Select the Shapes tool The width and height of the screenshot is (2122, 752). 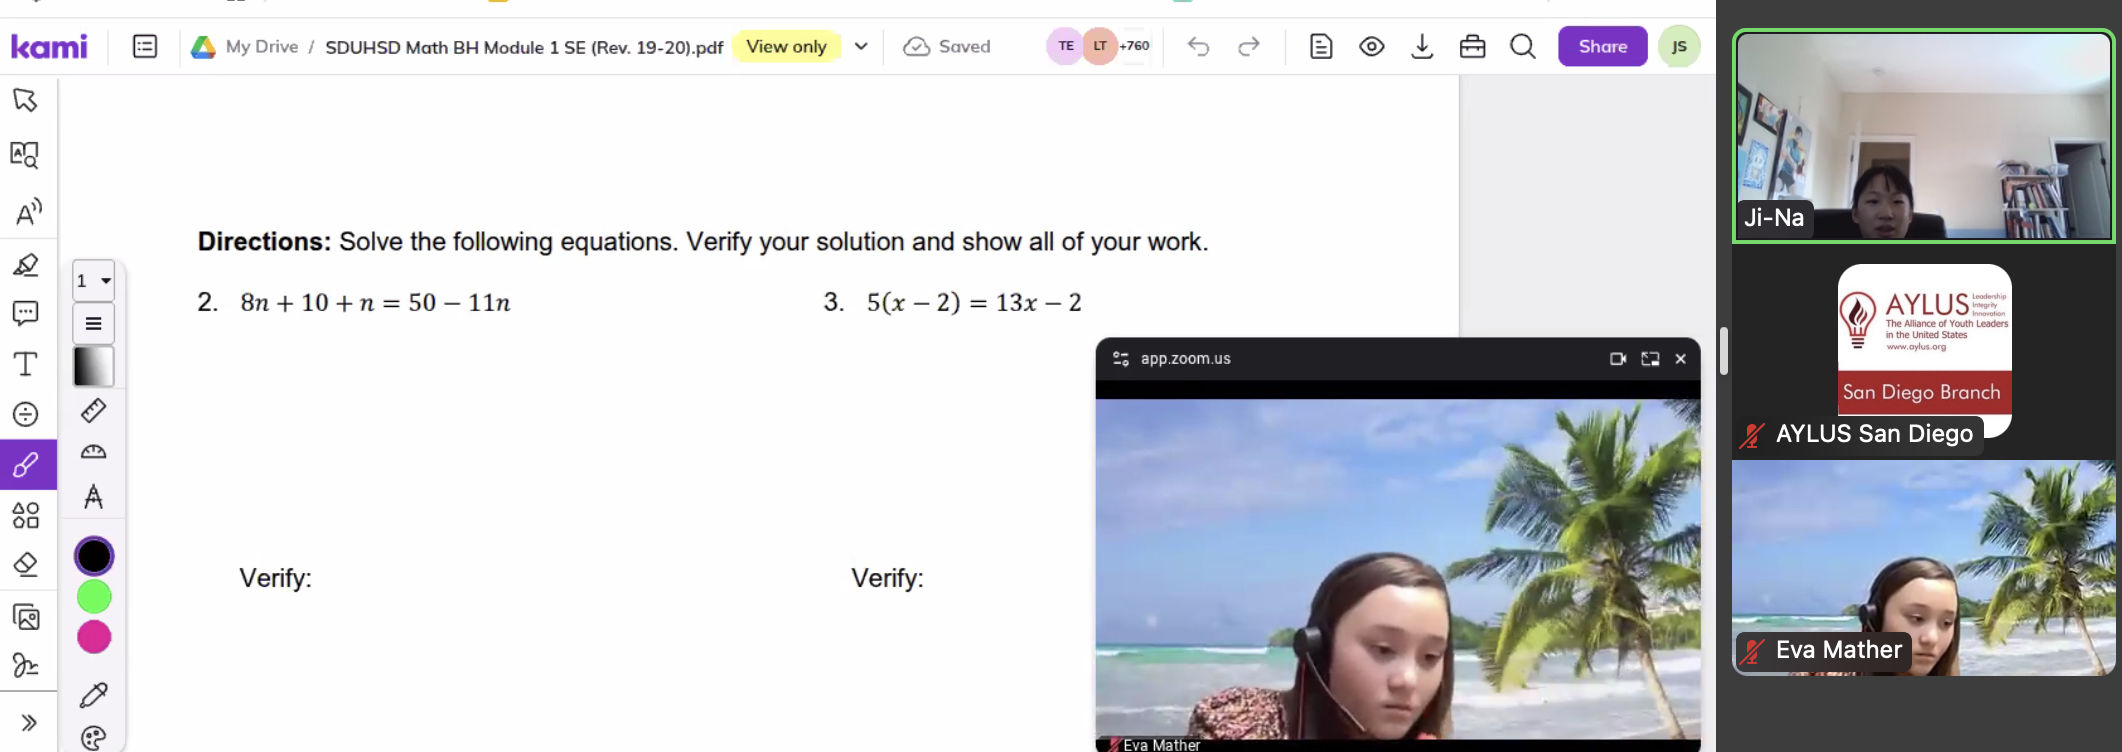point(25,515)
